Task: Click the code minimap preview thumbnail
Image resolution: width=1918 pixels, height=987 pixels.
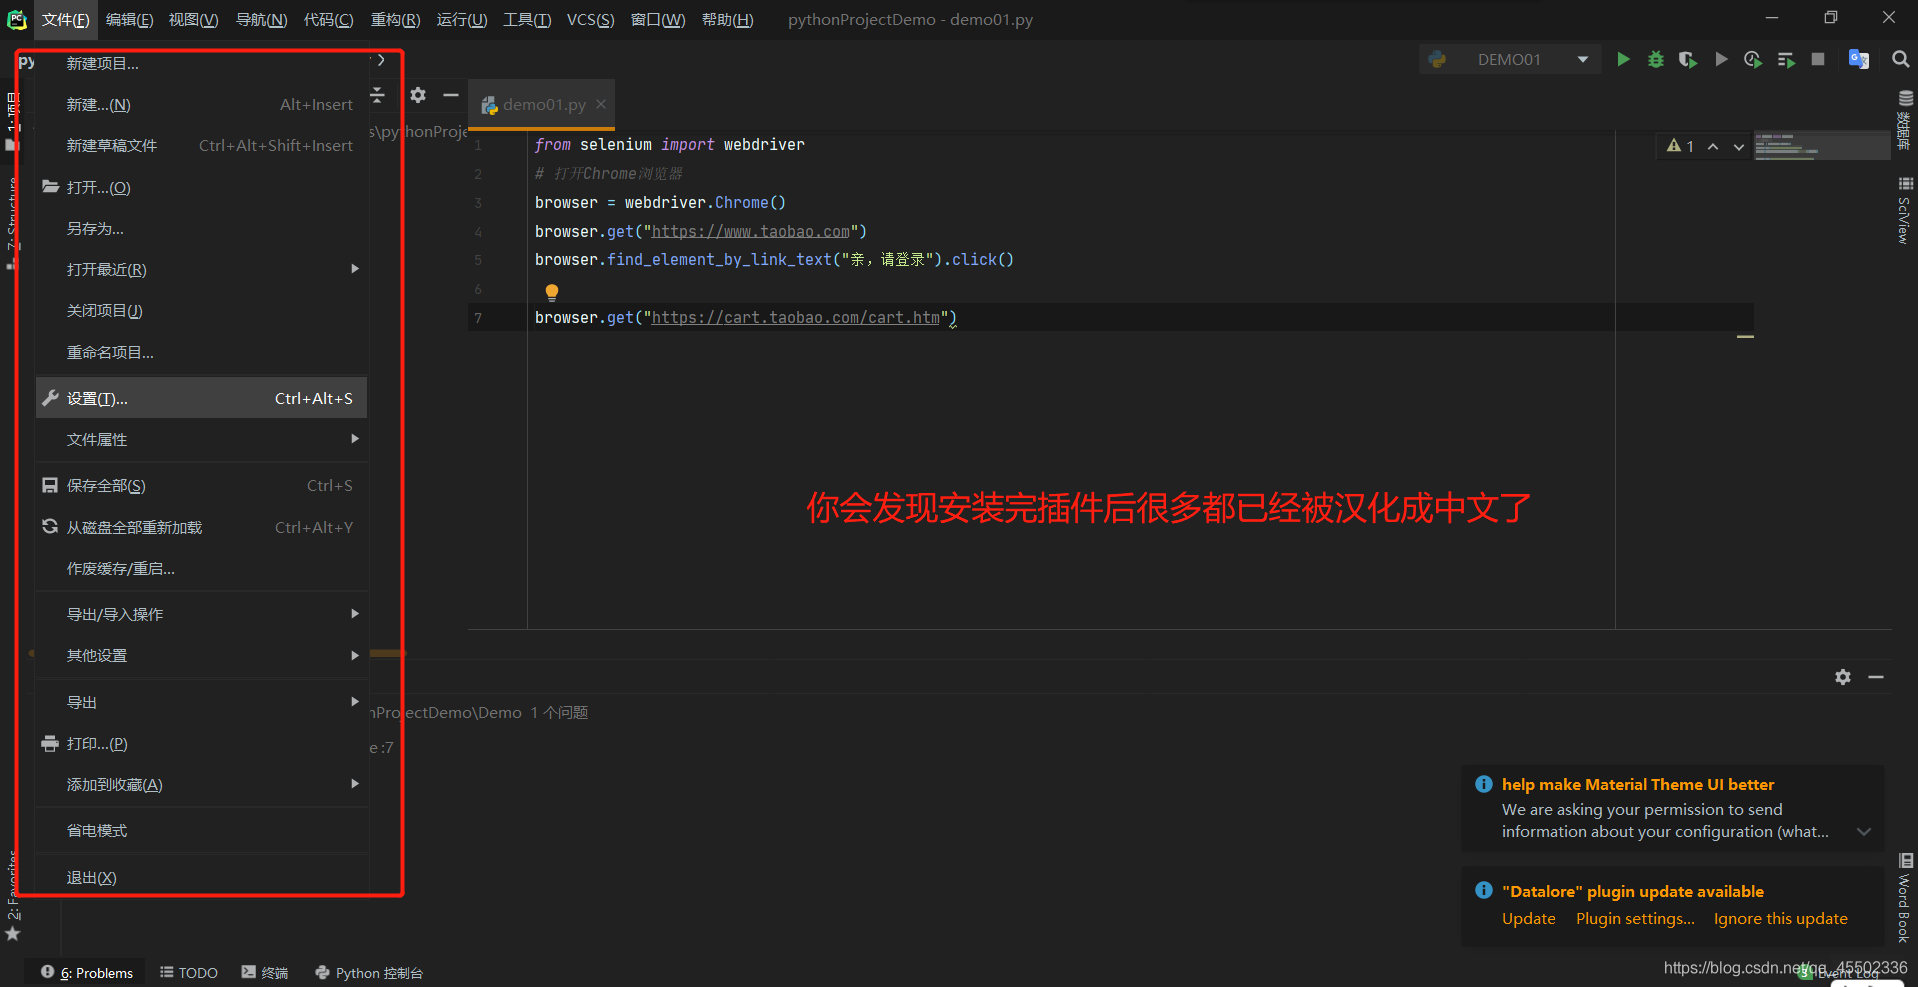Action: 1821,146
